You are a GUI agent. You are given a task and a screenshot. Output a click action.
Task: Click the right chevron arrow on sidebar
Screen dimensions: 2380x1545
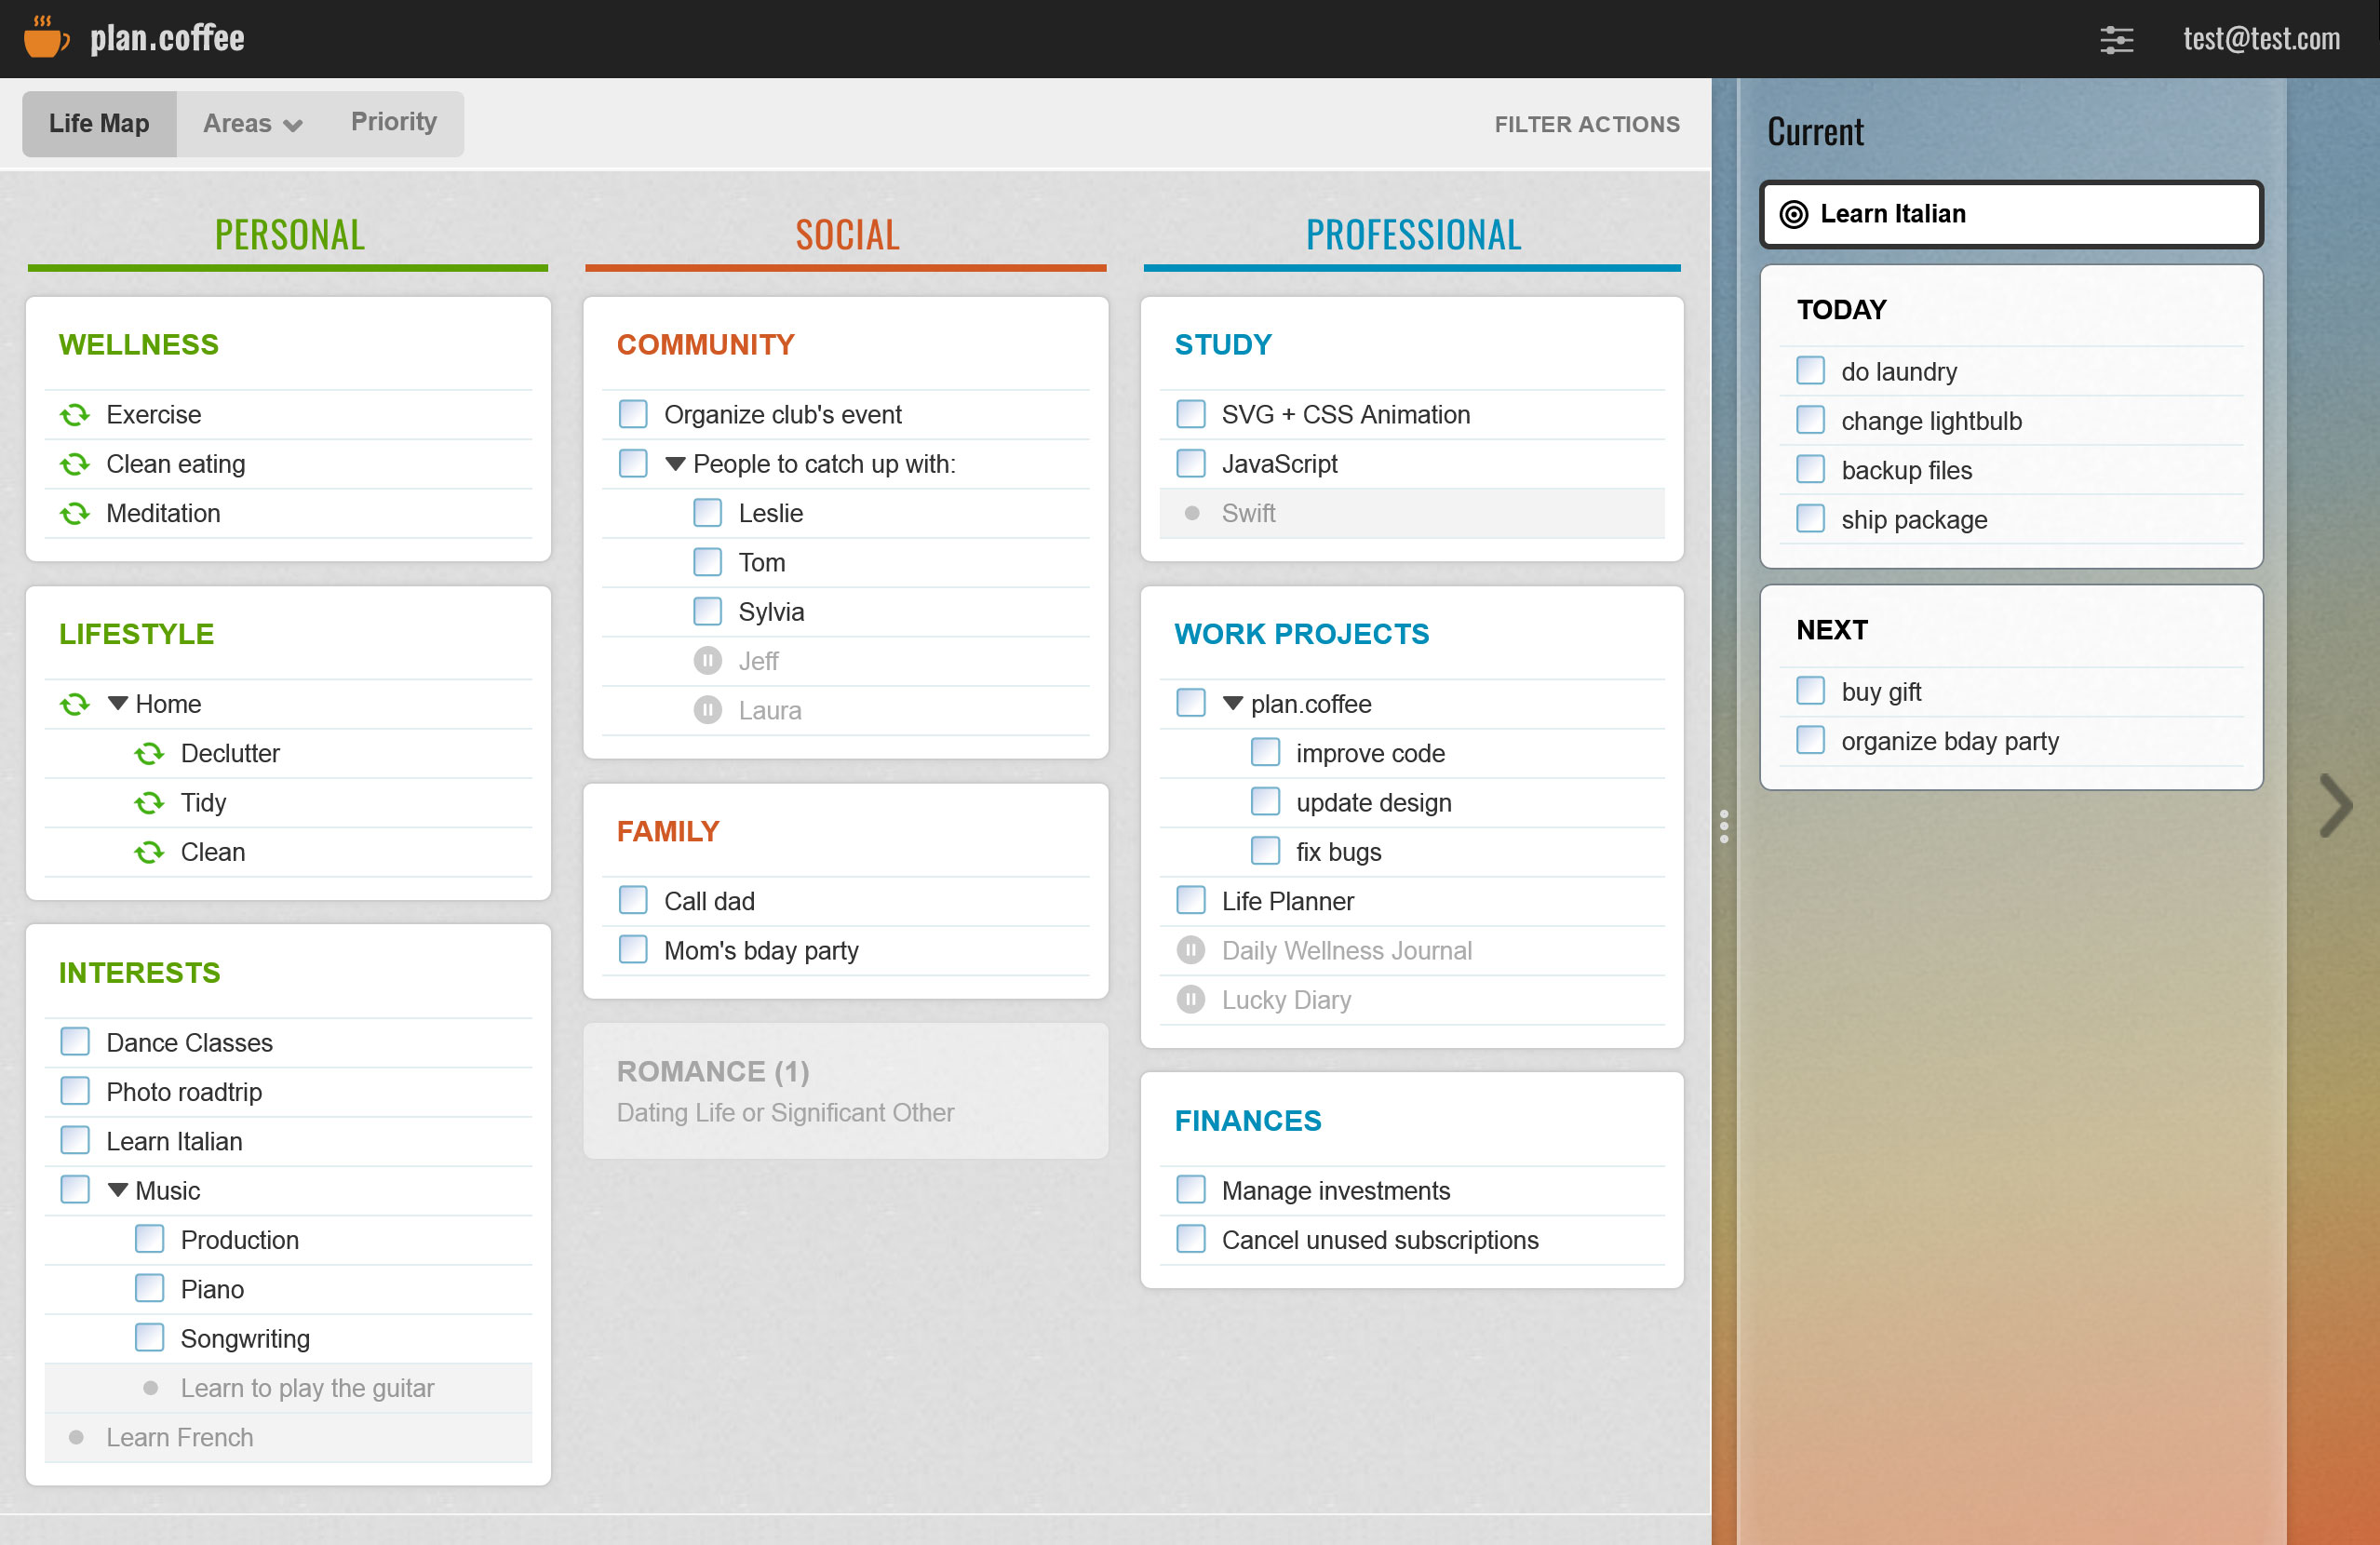(x=2336, y=805)
